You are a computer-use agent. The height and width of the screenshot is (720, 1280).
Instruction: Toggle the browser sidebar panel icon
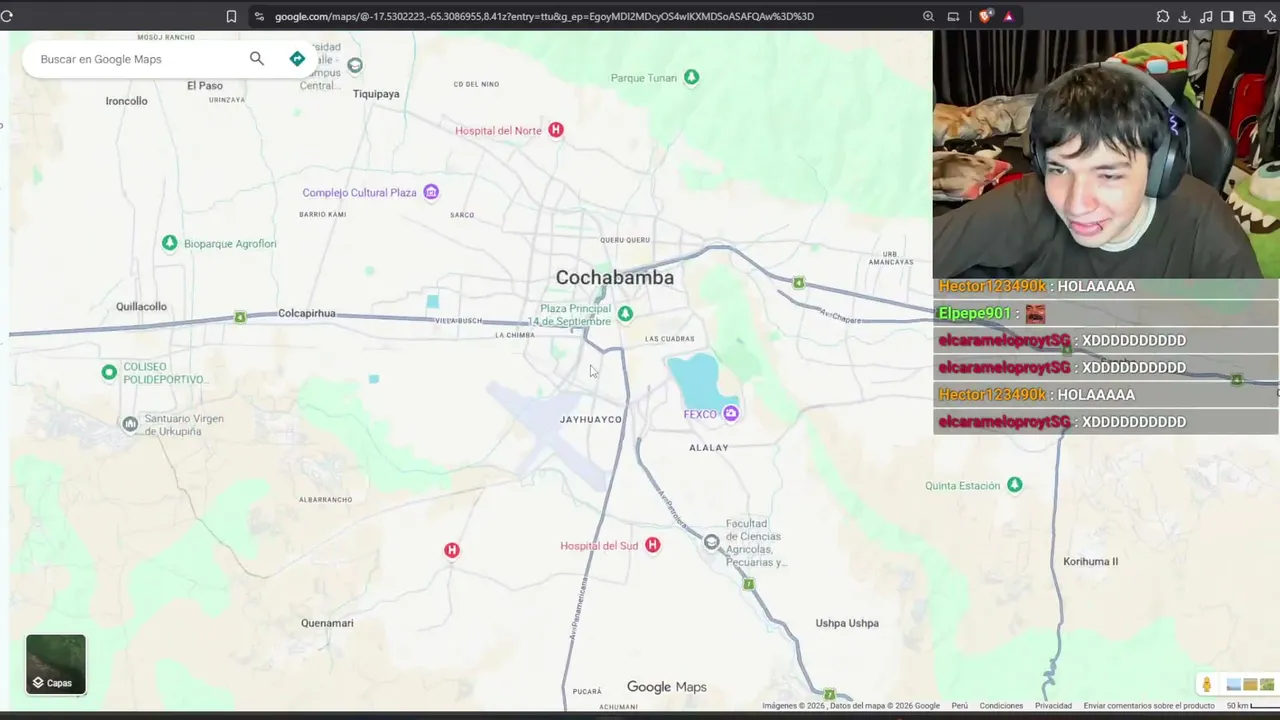point(1227,16)
